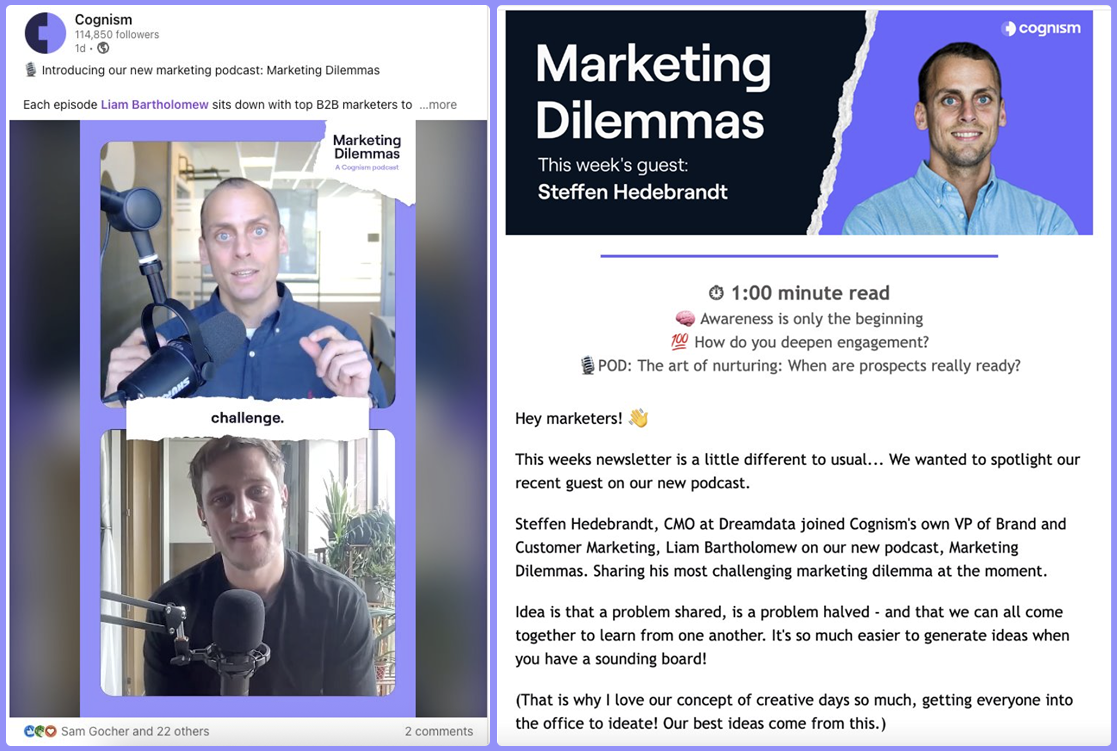
Task: Click the microphone emoji before Introducing
Action: [x=31, y=70]
